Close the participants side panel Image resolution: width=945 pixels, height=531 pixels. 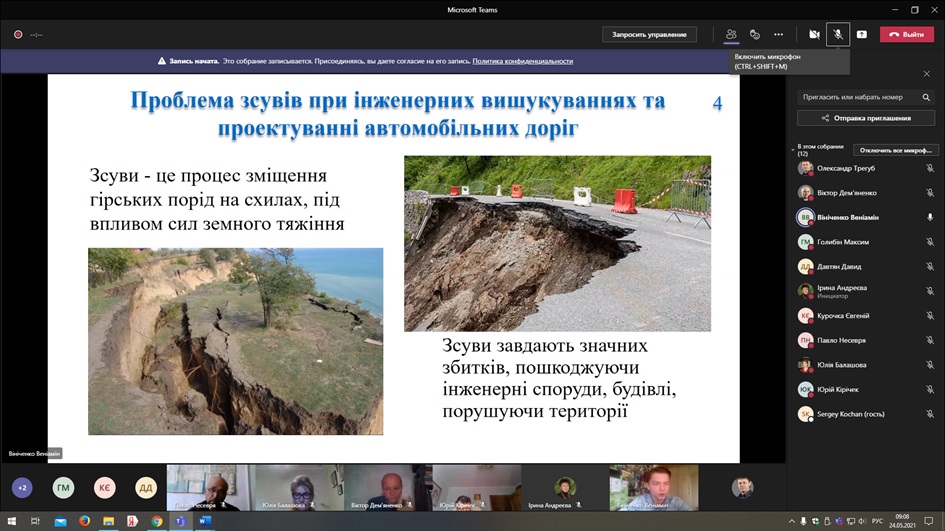point(926,74)
